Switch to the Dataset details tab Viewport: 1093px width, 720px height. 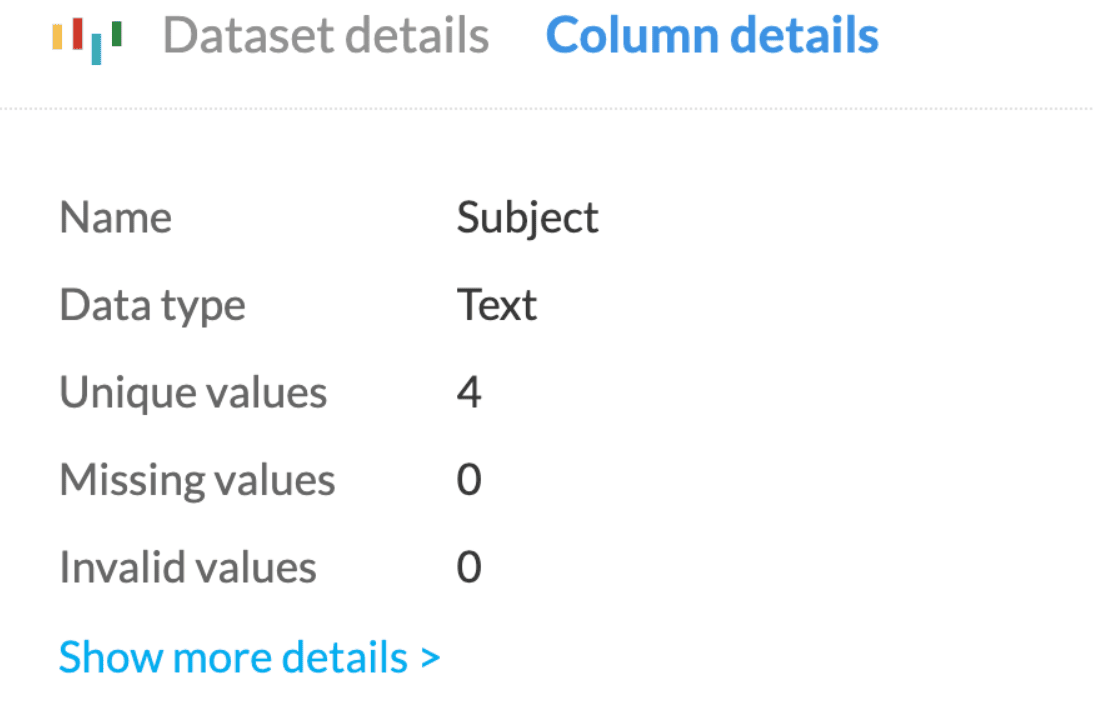[x=326, y=37]
